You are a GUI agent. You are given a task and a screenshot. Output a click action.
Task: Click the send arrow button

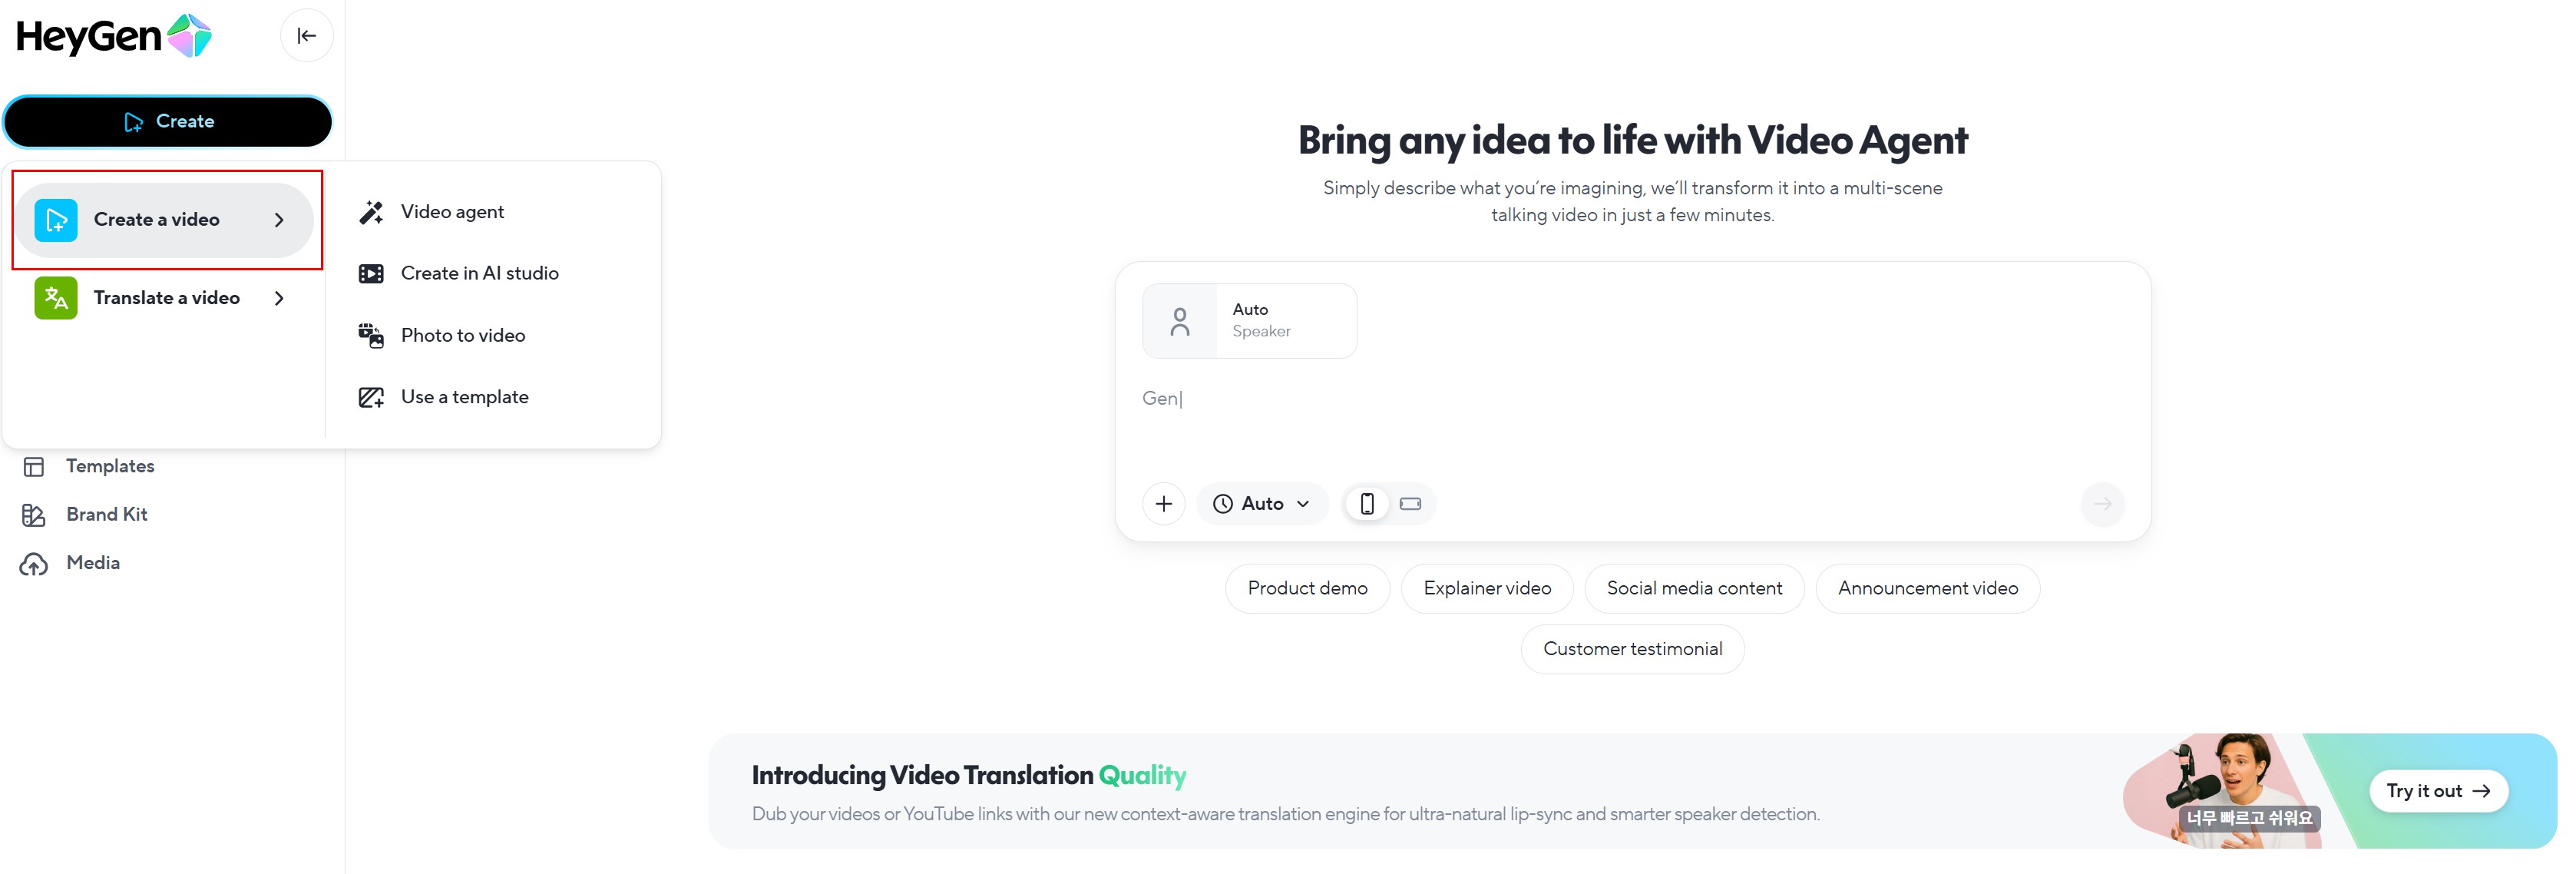2102,504
